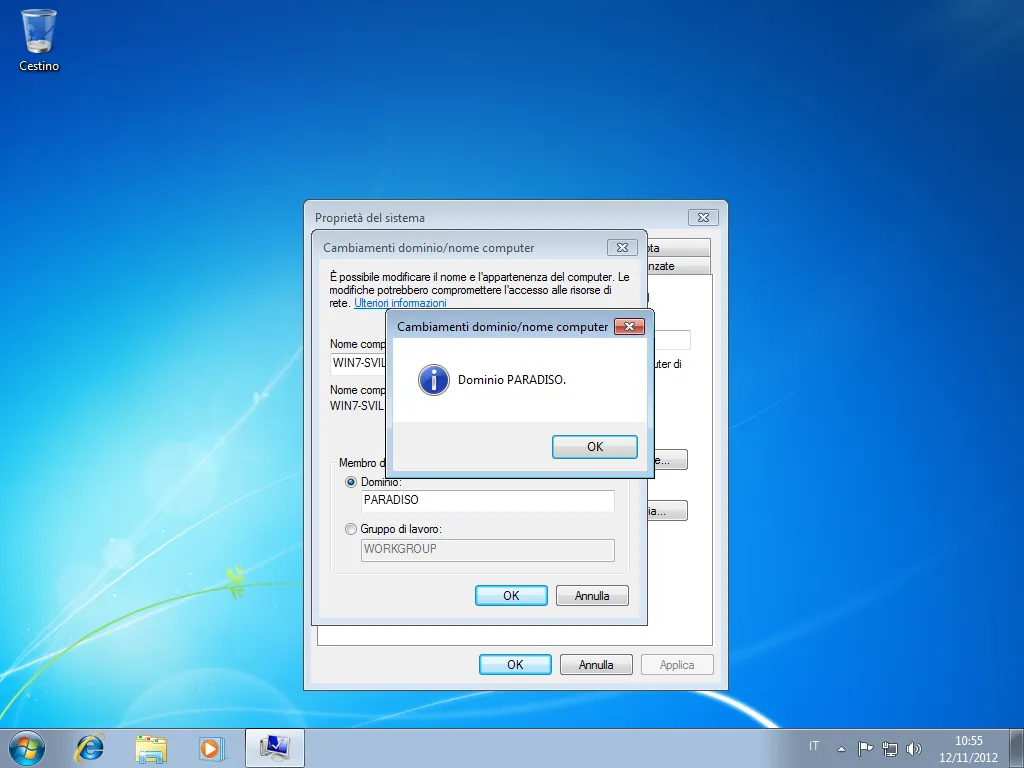Launch Windows Media Player from the taskbar

pyautogui.click(x=212, y=748)
